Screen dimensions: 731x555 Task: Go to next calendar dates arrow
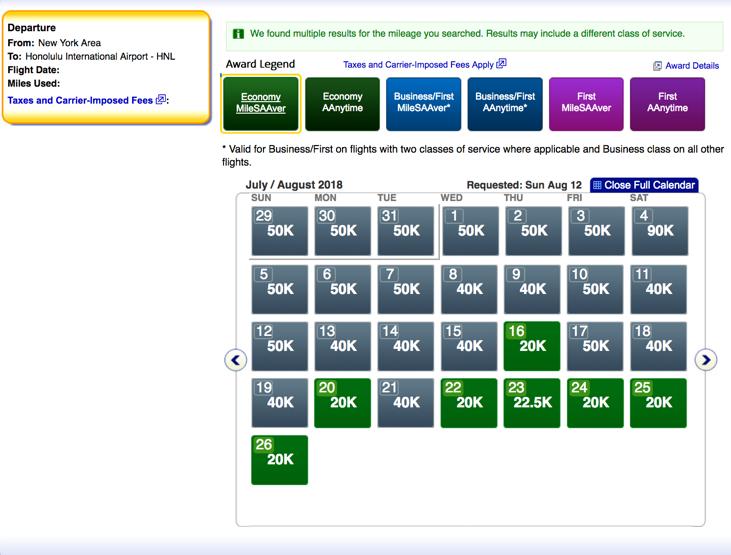[706, 360]
